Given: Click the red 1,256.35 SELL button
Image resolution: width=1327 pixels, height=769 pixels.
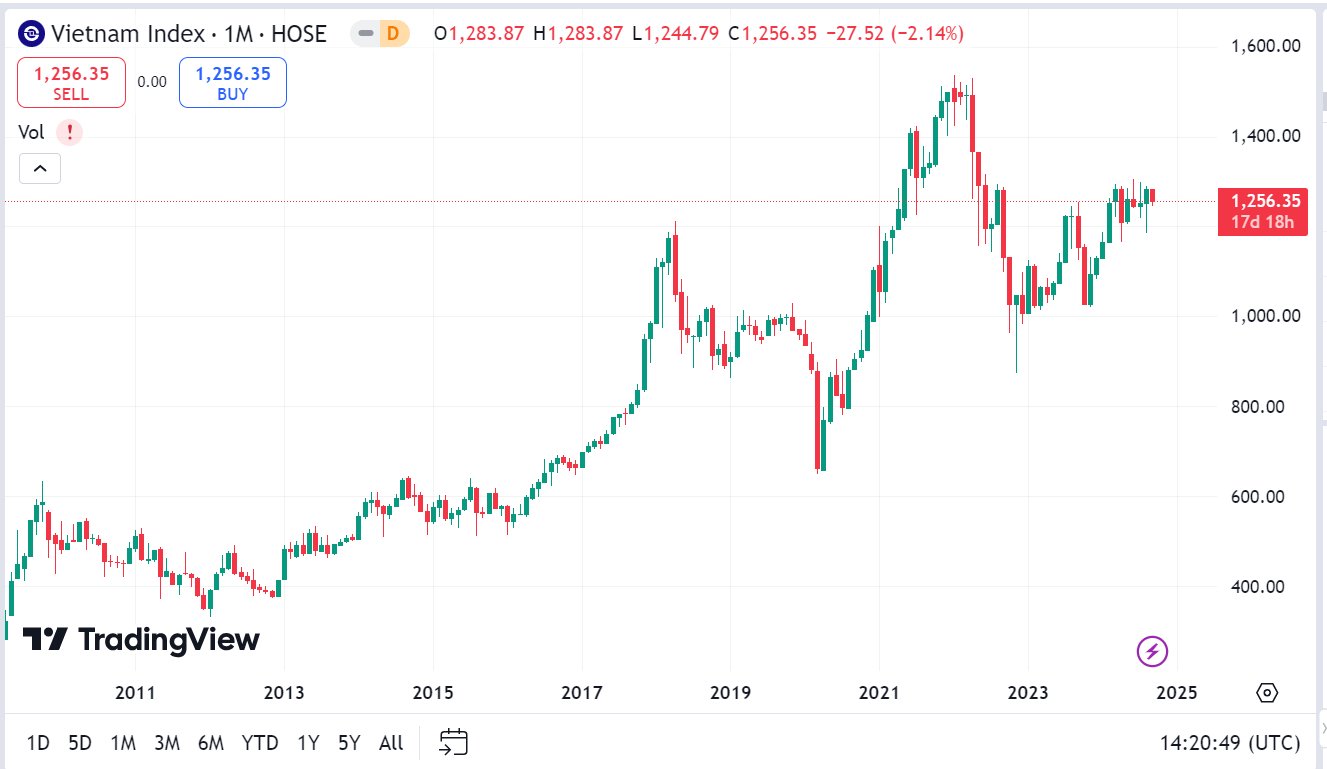Looking at the screenshot, I should (x=71, y=82).
